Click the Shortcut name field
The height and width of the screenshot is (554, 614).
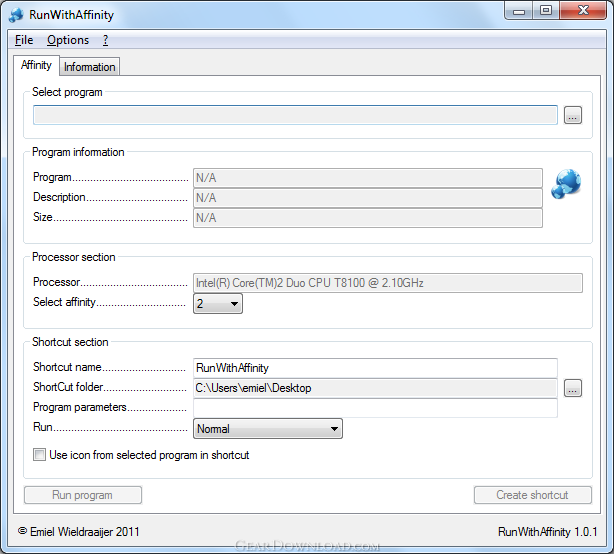pyautogui.click(x=375, y=368)
